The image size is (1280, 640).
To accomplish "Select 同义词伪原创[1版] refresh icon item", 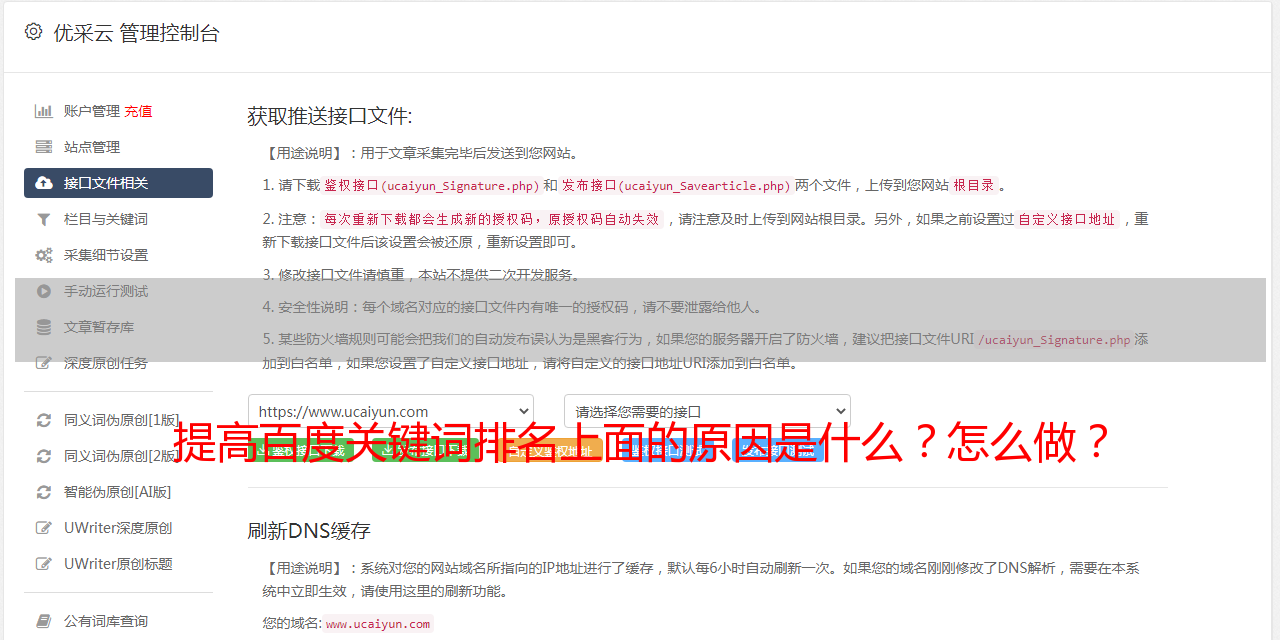I will (44, 420).
